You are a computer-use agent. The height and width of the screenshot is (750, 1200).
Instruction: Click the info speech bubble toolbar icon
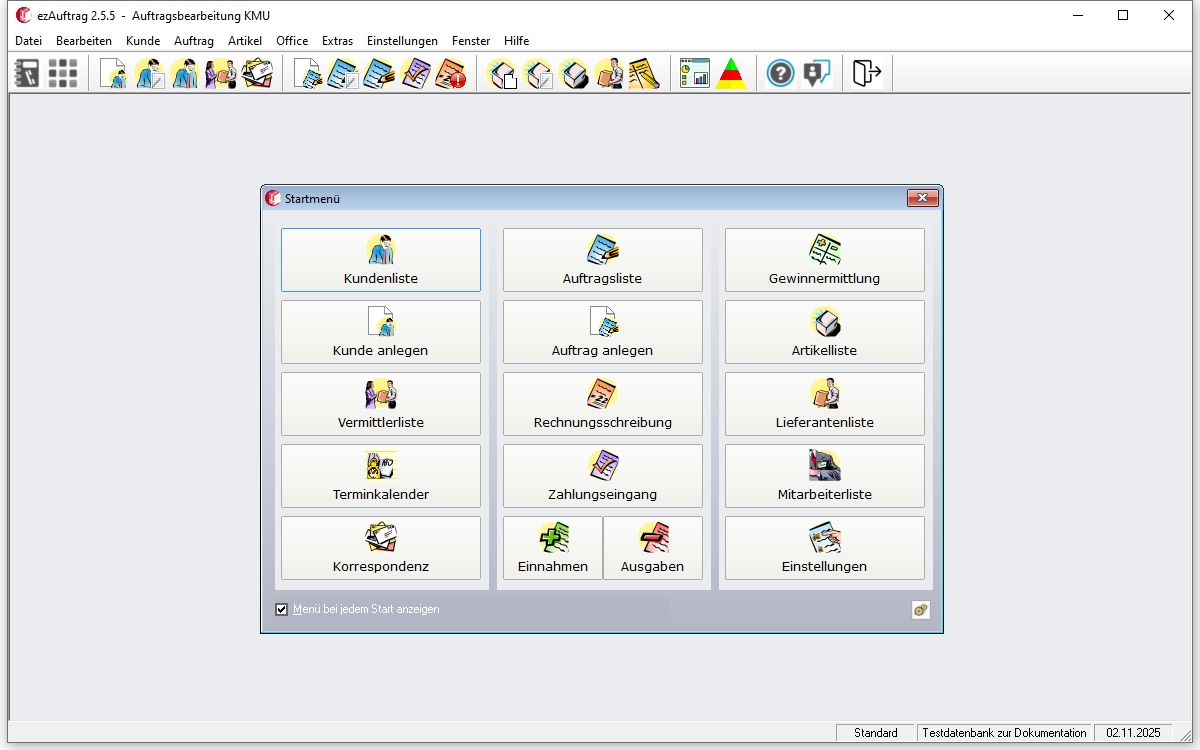tap(817, 73)
